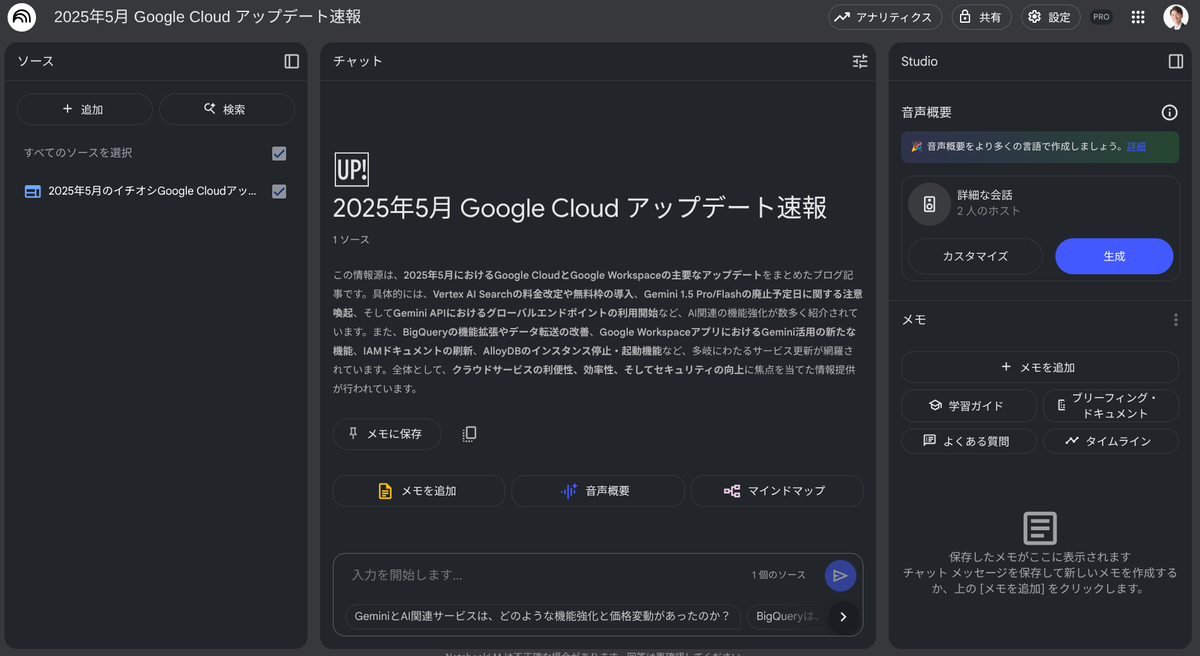Screen dimensions: 1200x656
Task: Open the Google apps grid
Action: (1138, 17)
